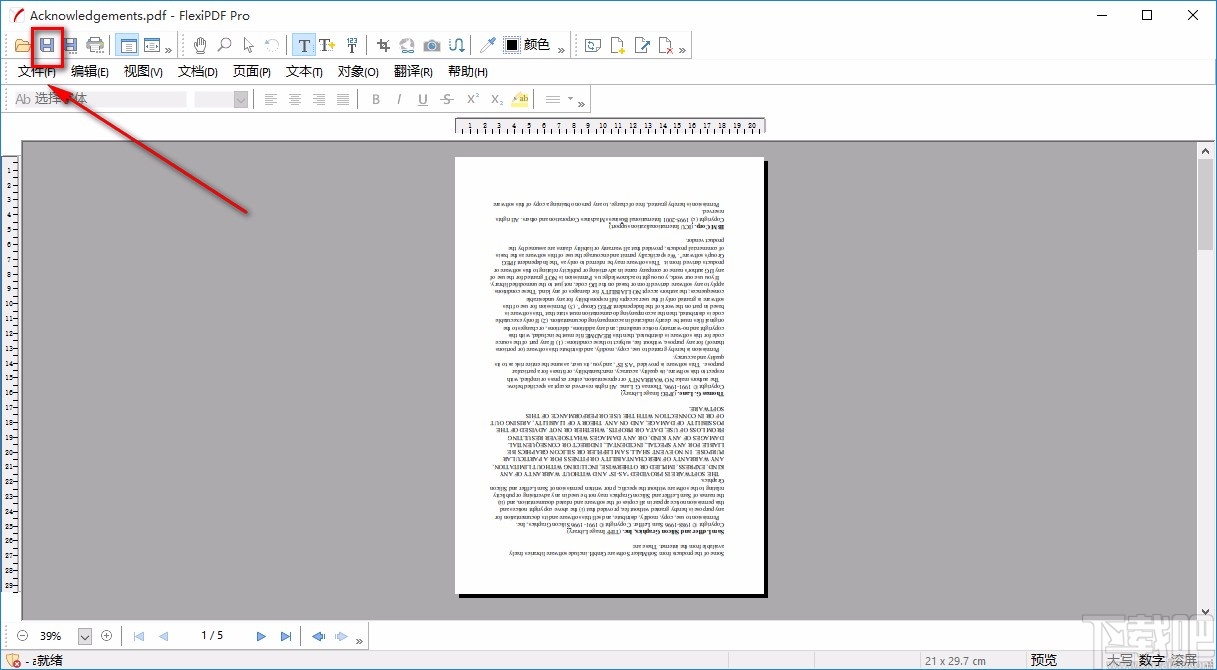Toggle Subscript formatting
The width and height of the screenshot is (1217, 670).
pos(495,99)
